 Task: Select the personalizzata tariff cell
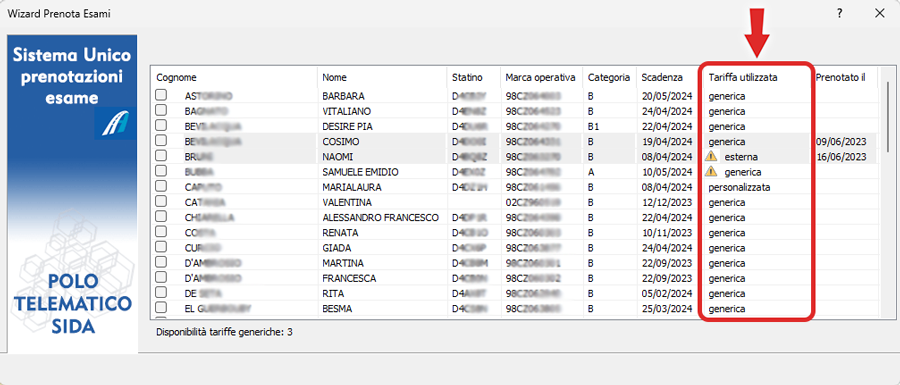point(739,187)
